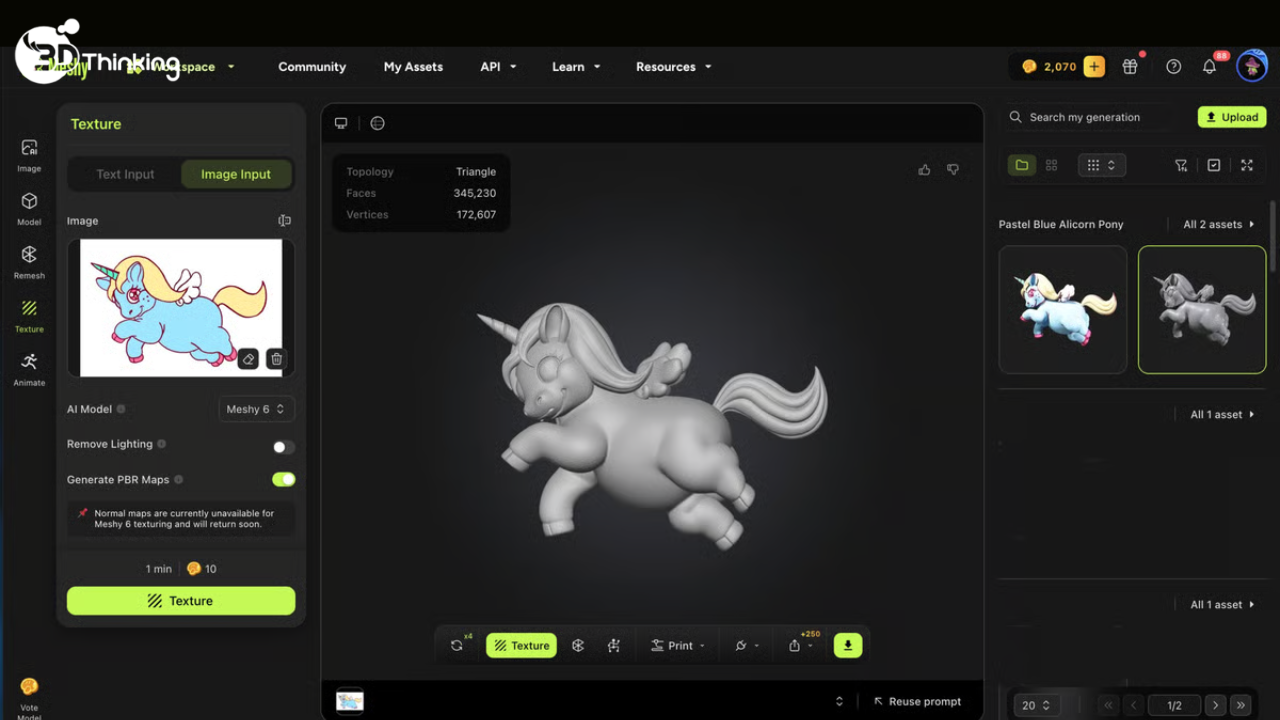Open the Community page
The width and height of the screenshot is (1280, 720).
pos(312,67)
